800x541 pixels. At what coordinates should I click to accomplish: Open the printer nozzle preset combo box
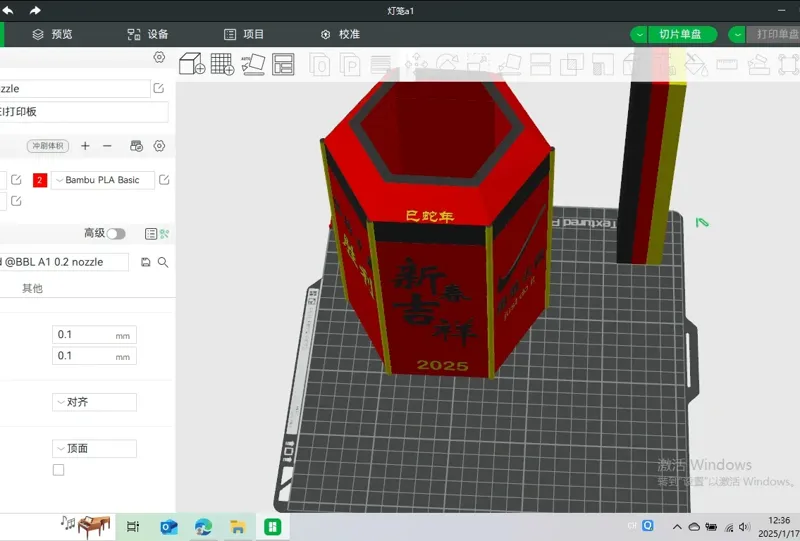[x=75, y=88]
